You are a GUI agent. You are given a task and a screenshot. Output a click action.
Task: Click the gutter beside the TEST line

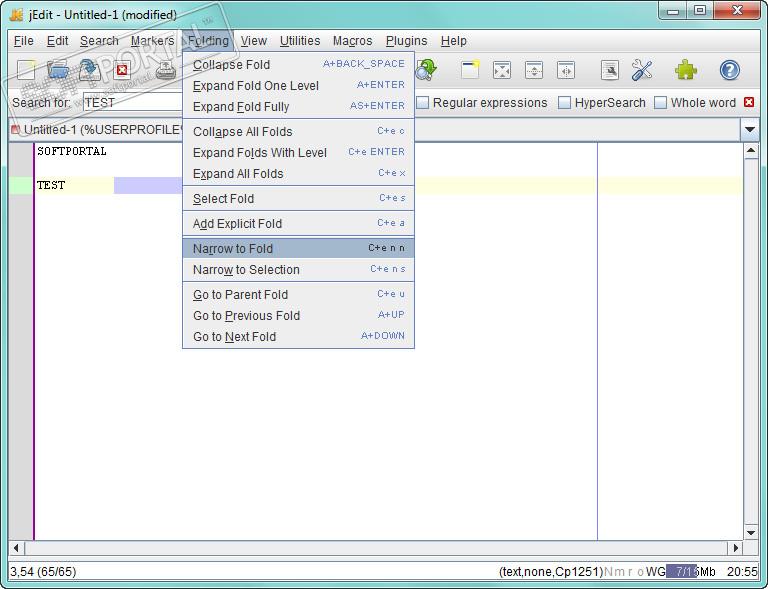click(x=21, y=185)
